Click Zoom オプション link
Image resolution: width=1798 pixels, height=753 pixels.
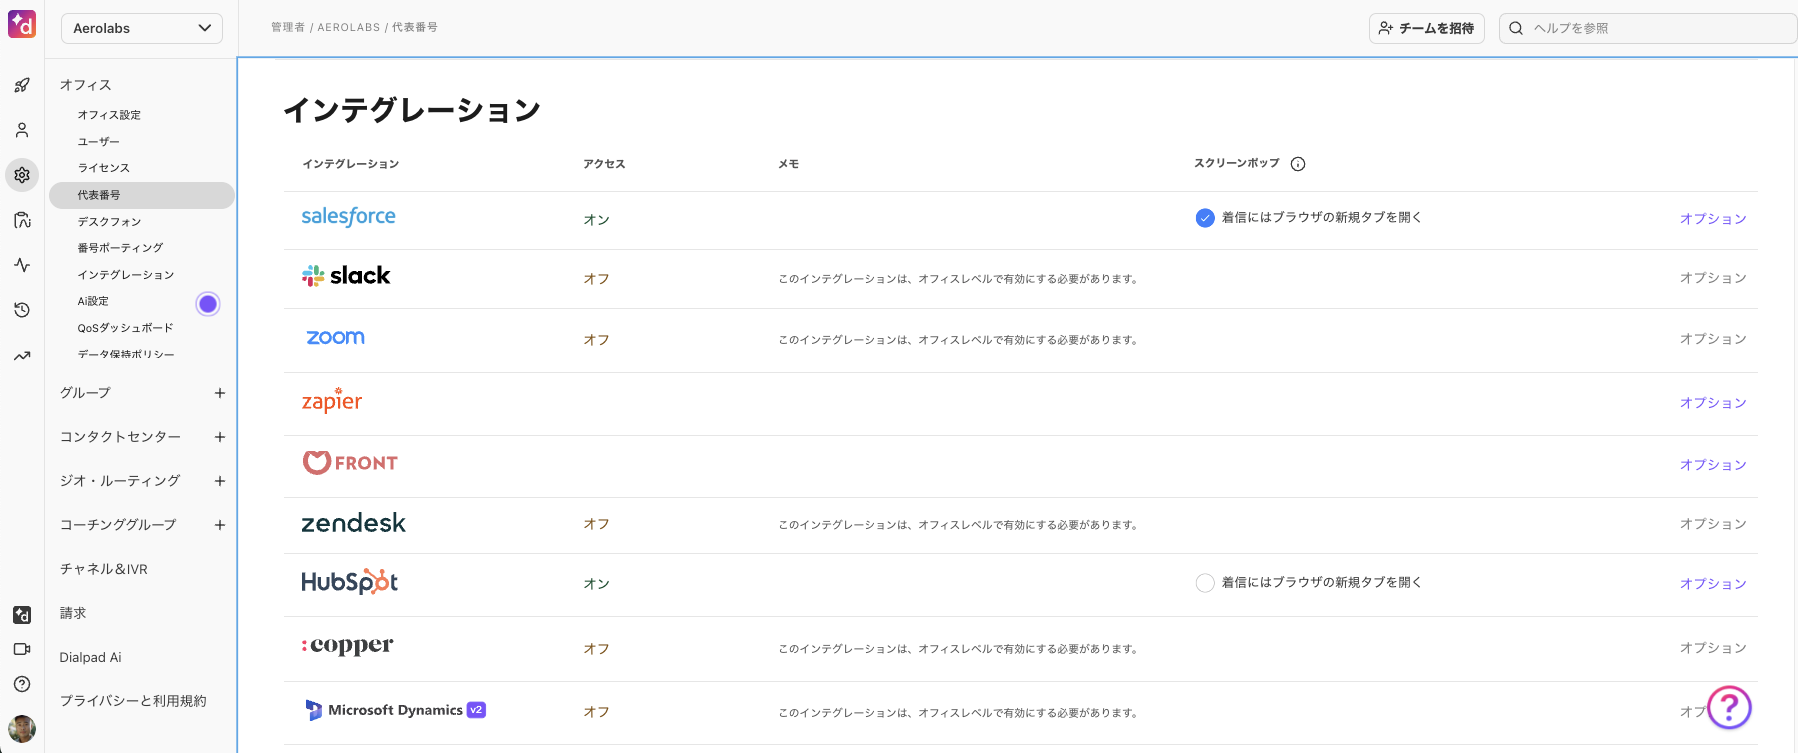(x=1713, y=339)
